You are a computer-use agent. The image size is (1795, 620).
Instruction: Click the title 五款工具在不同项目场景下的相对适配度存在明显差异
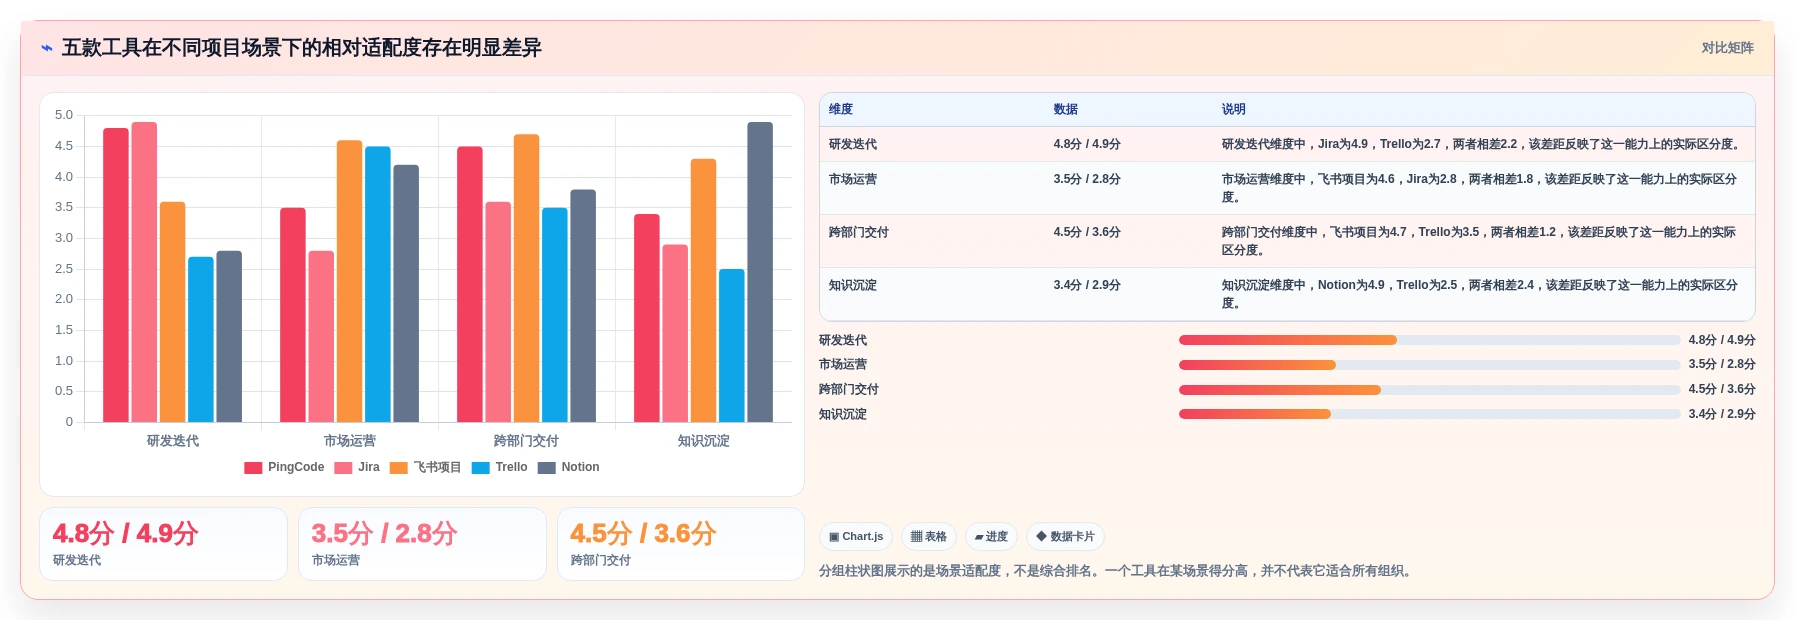tap(301, 48)
